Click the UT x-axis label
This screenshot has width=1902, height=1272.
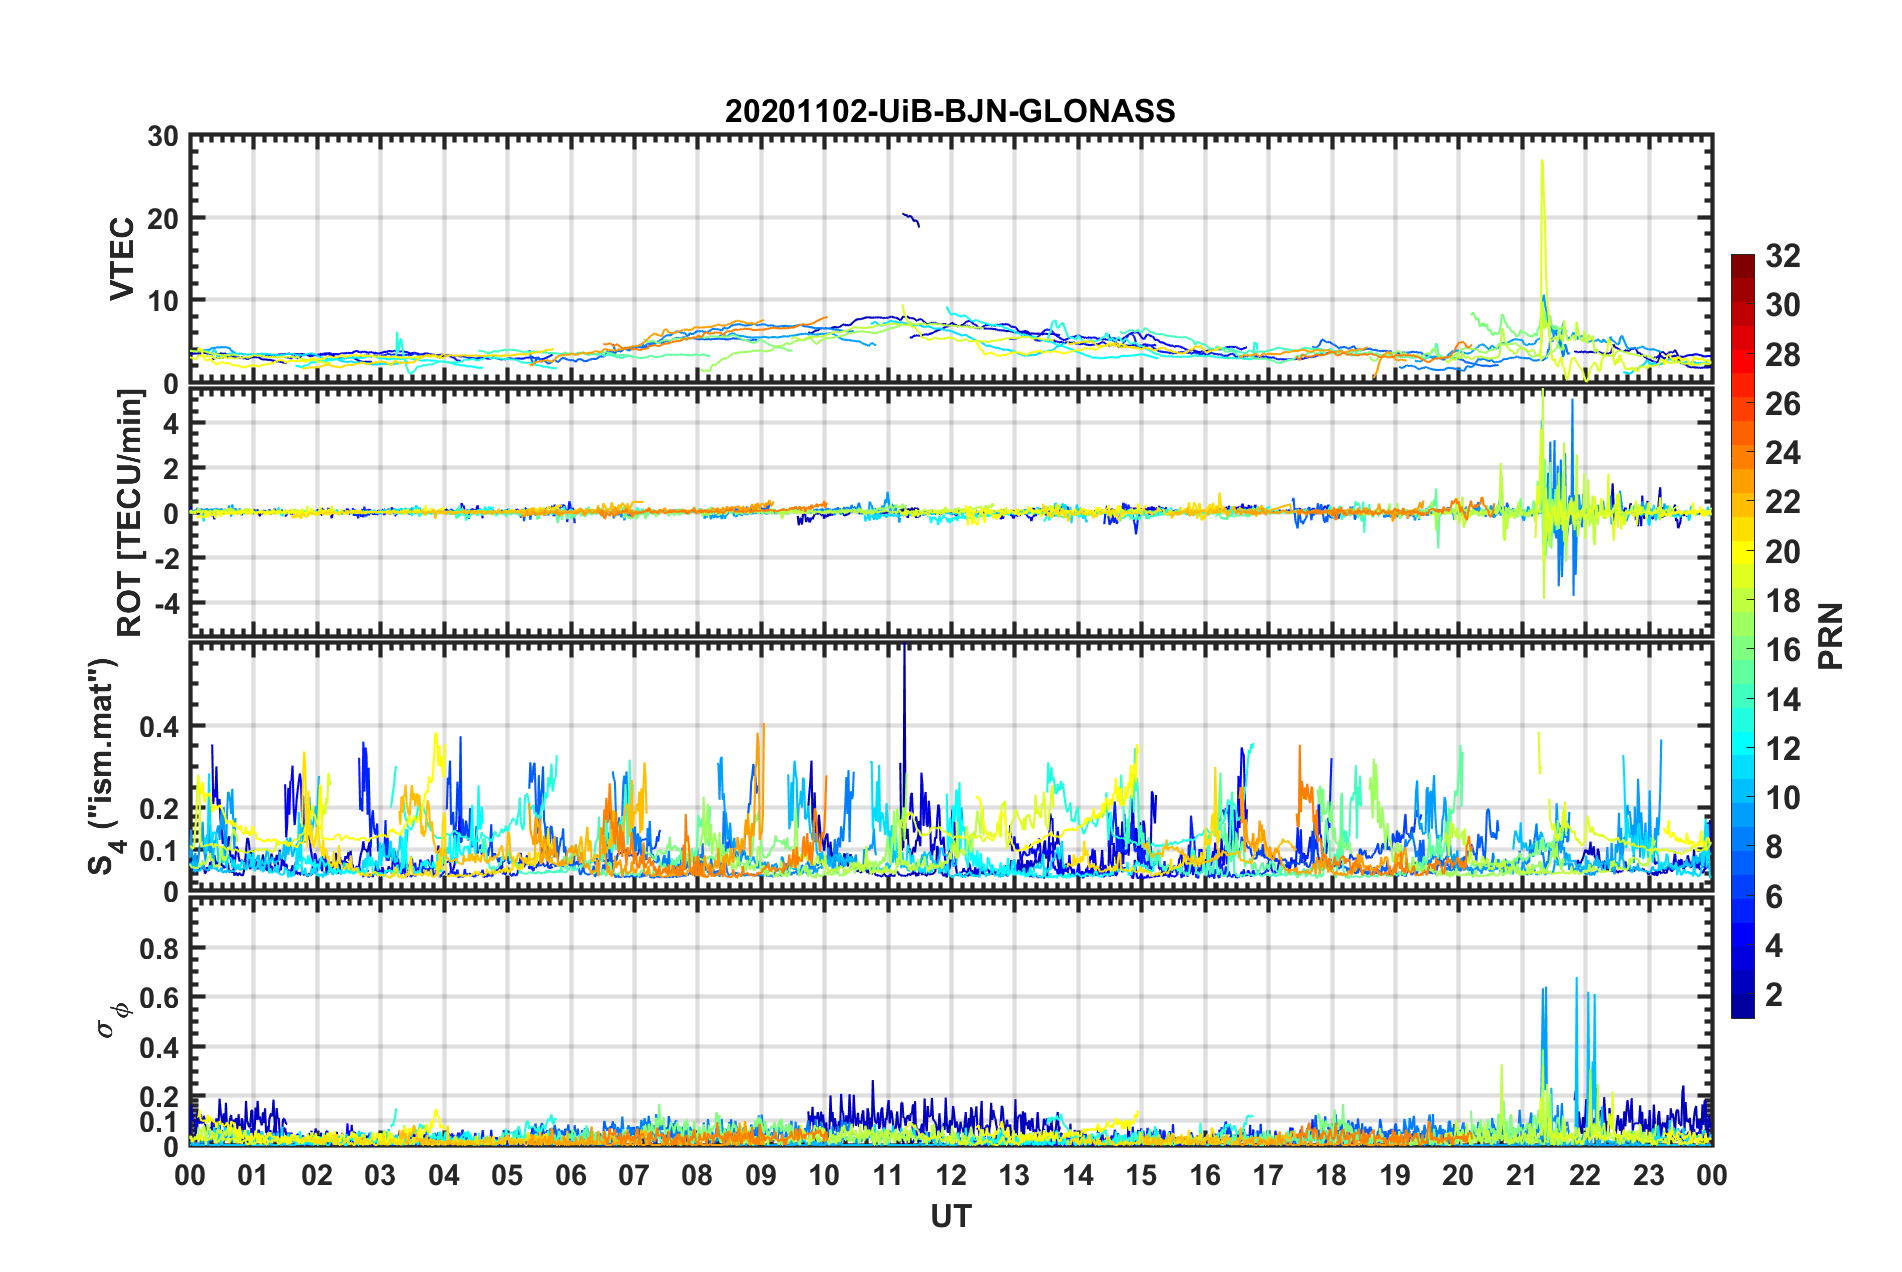[x=950, y=1216]
